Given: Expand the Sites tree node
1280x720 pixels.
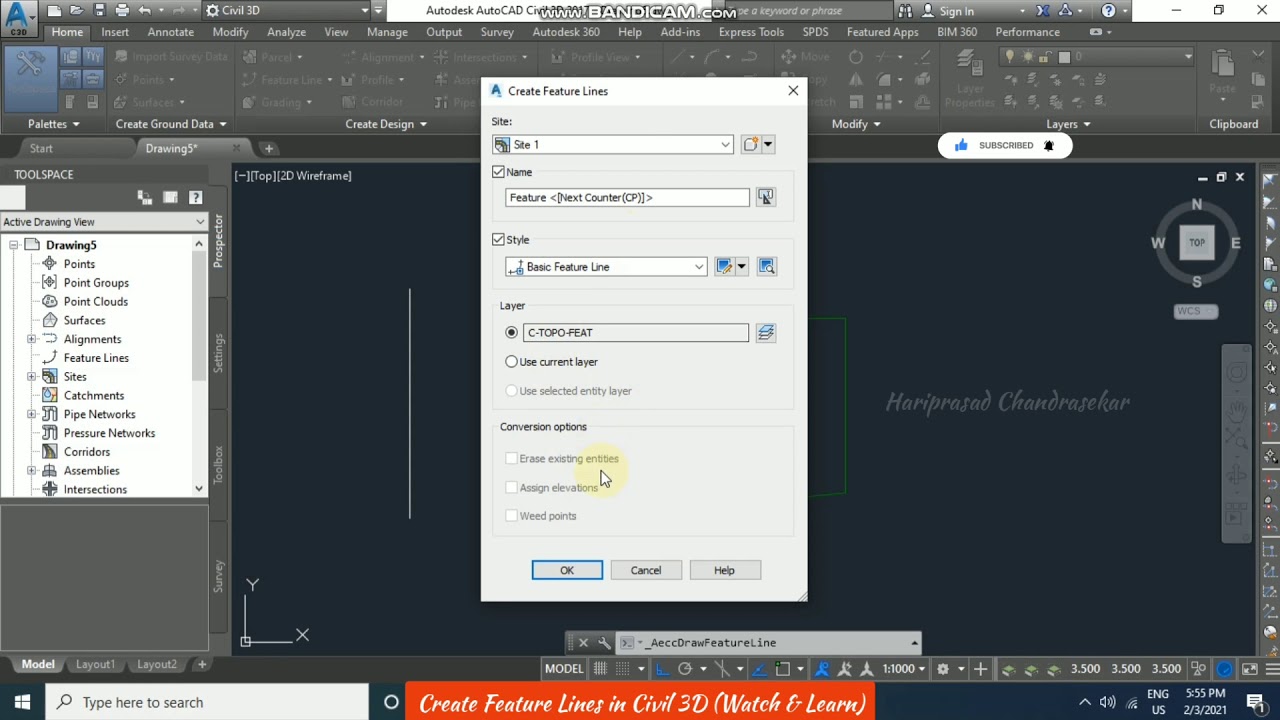Looking at the screenshot, I should [x=31, y=377].
